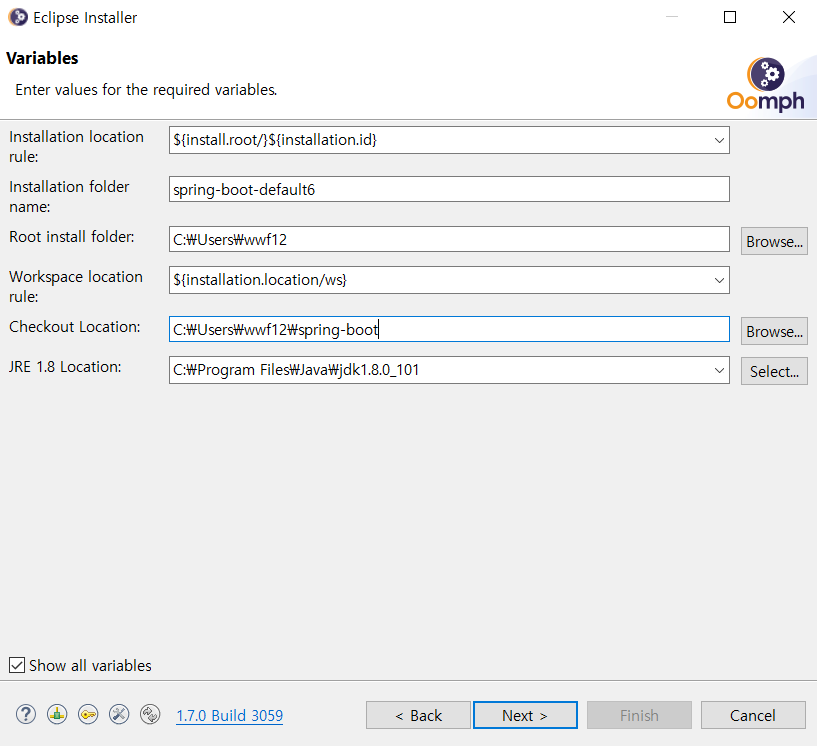Open the Help icon in bottom toolbar
The height and width of the screenshot is (746, 817).
coord(26,714)
